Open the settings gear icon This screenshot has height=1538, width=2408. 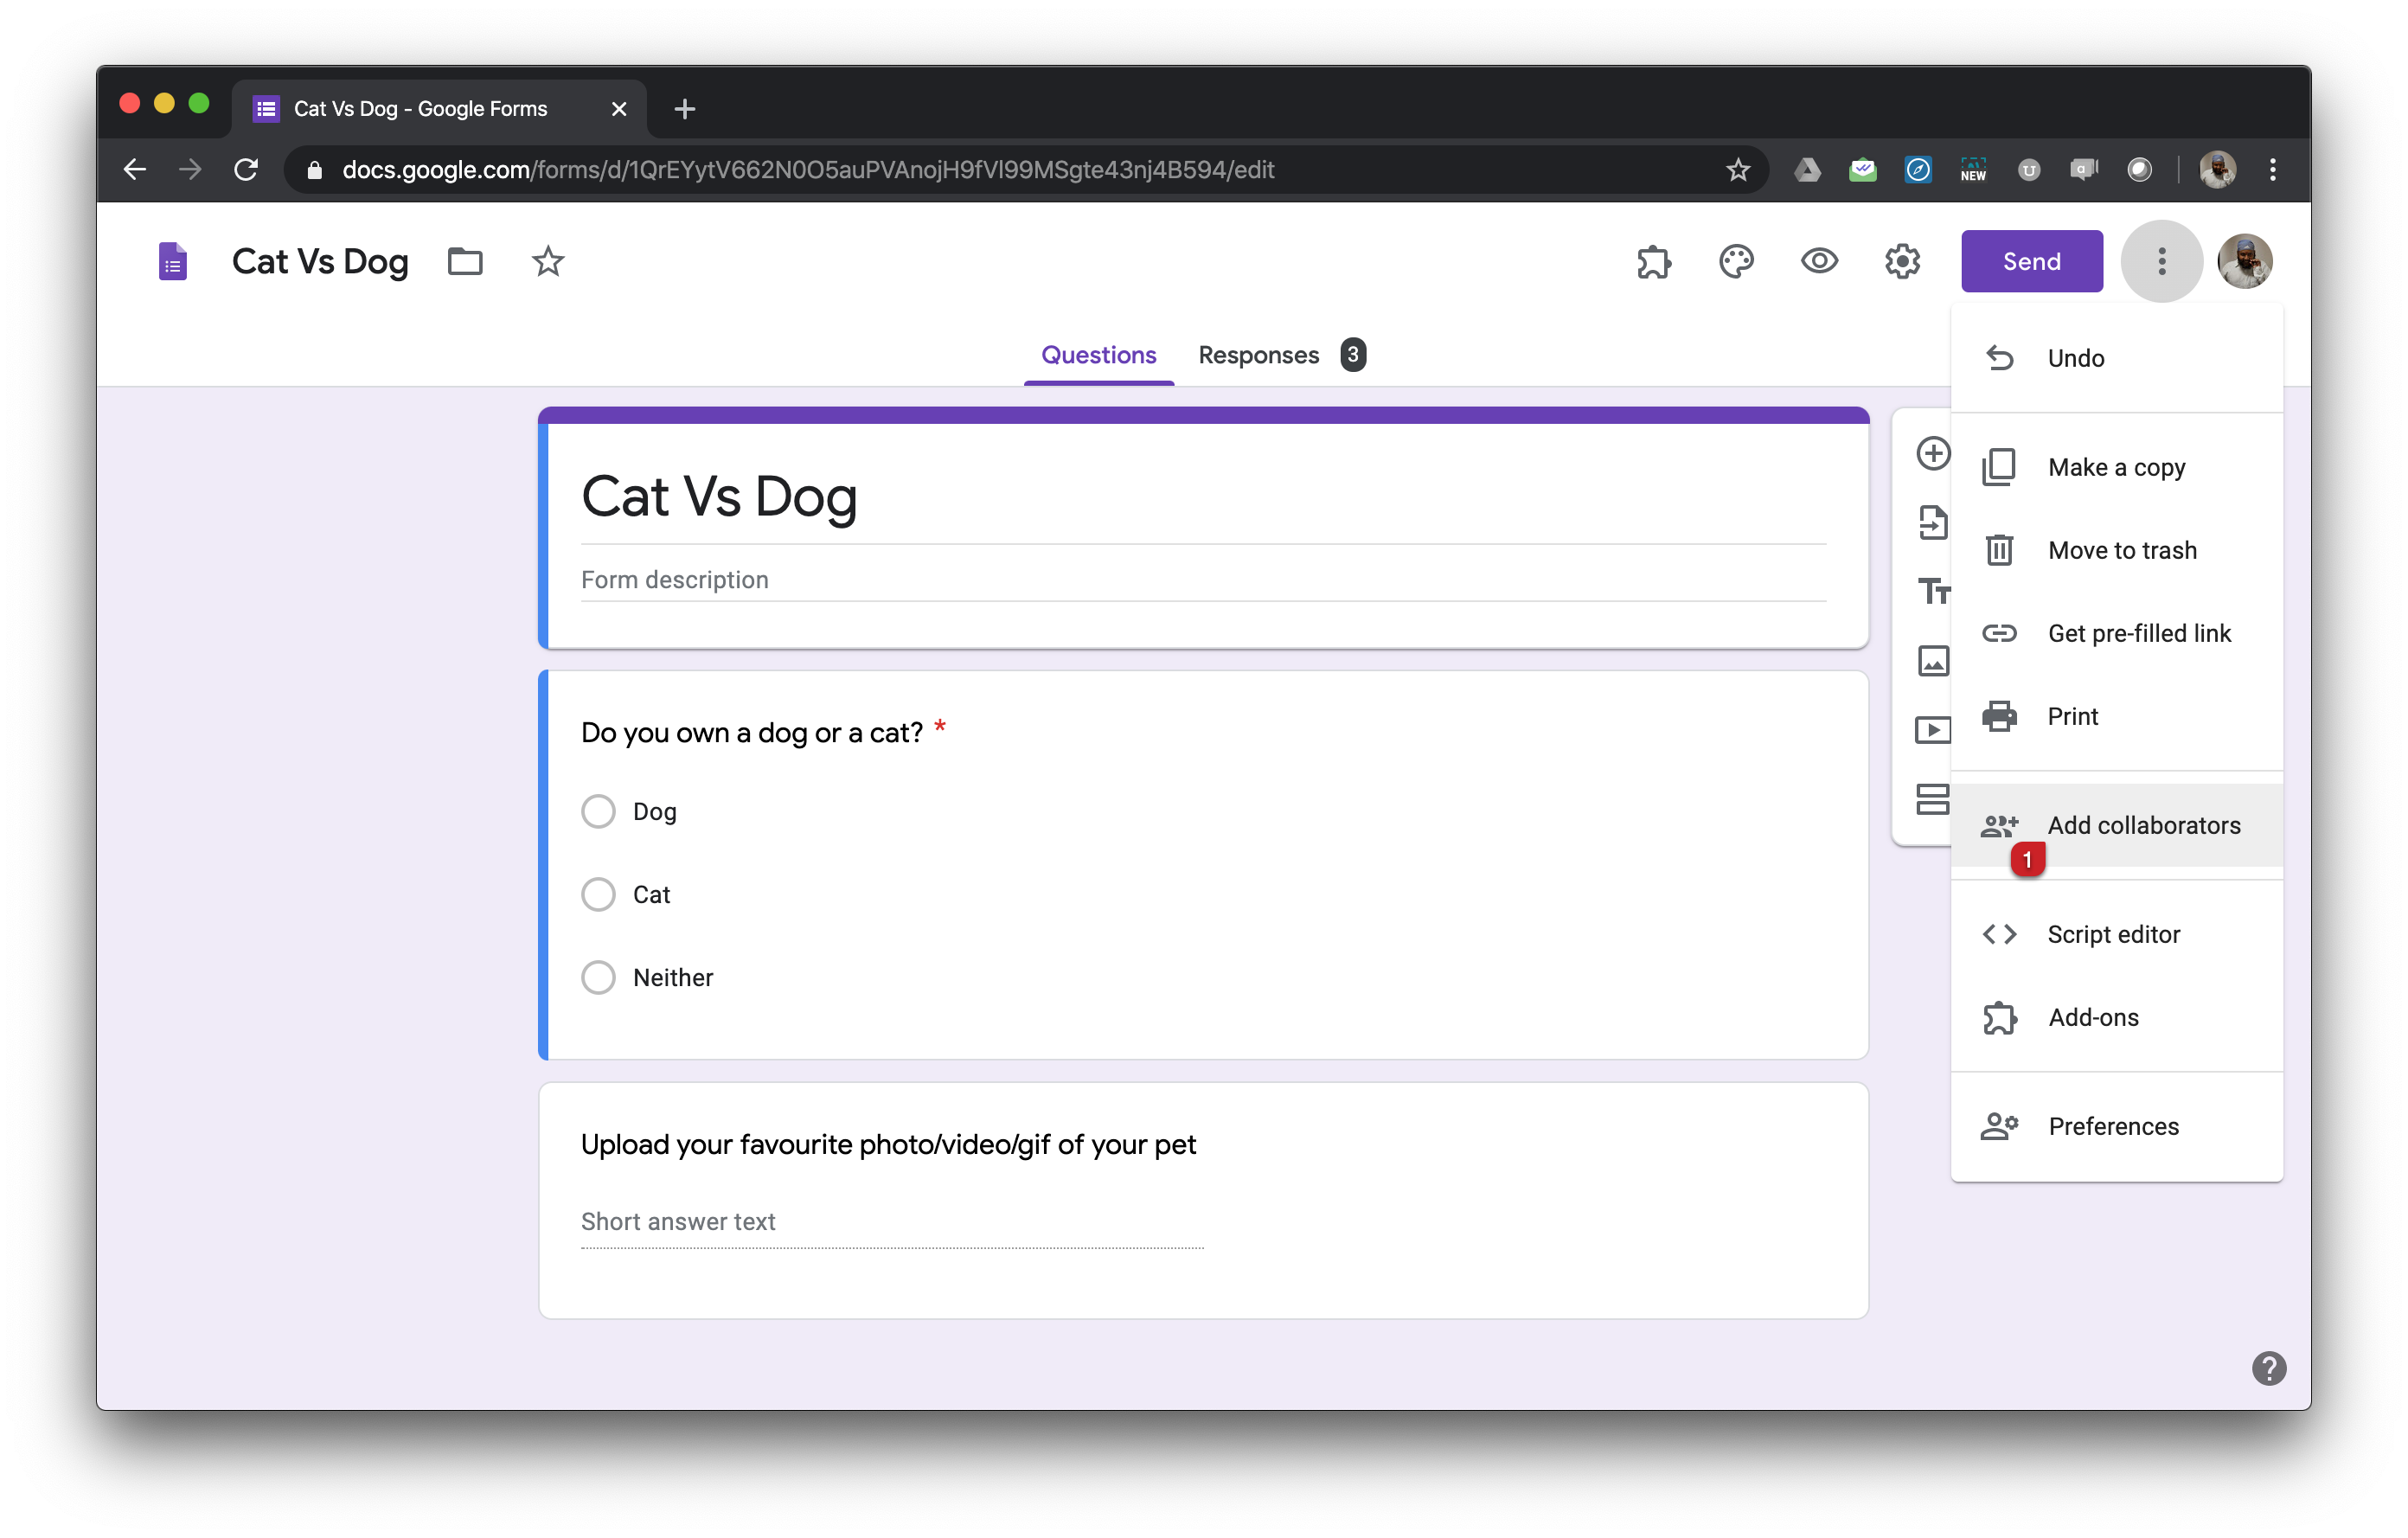tap(1905, 260)
